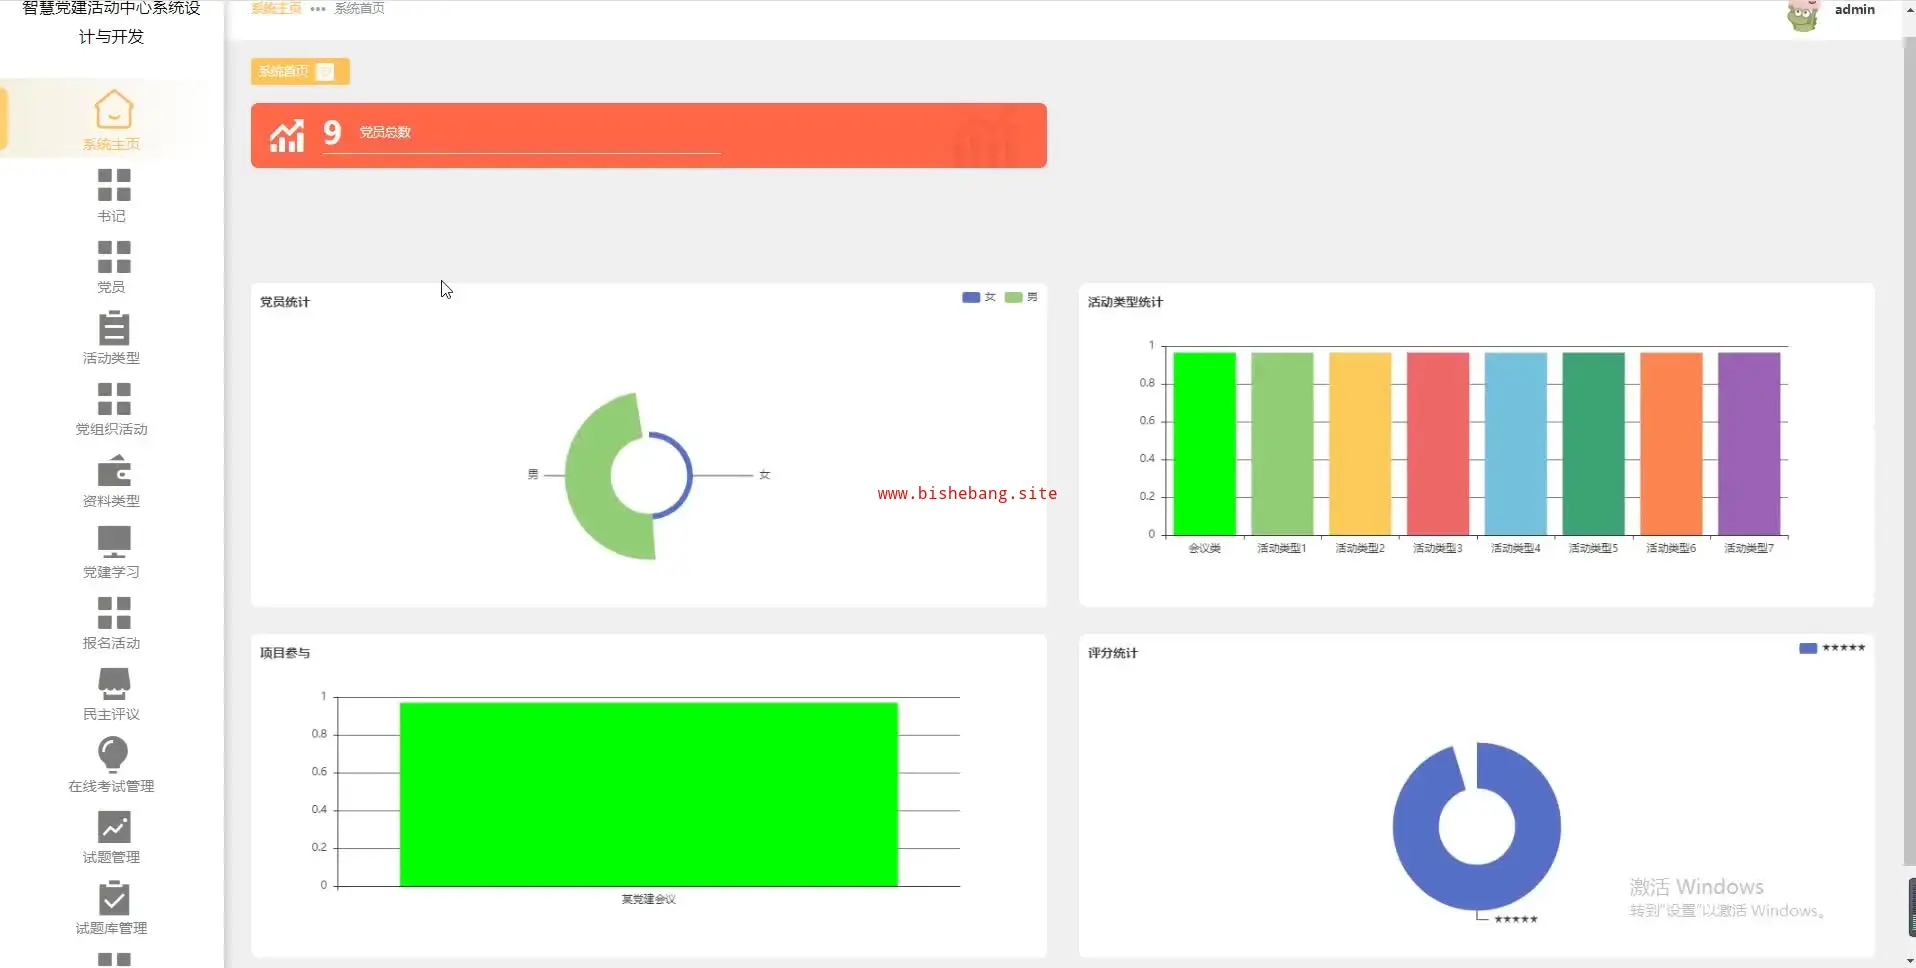
Task: Open the 系统主页 home icon in sidebar
Action: tap(113, 110)
